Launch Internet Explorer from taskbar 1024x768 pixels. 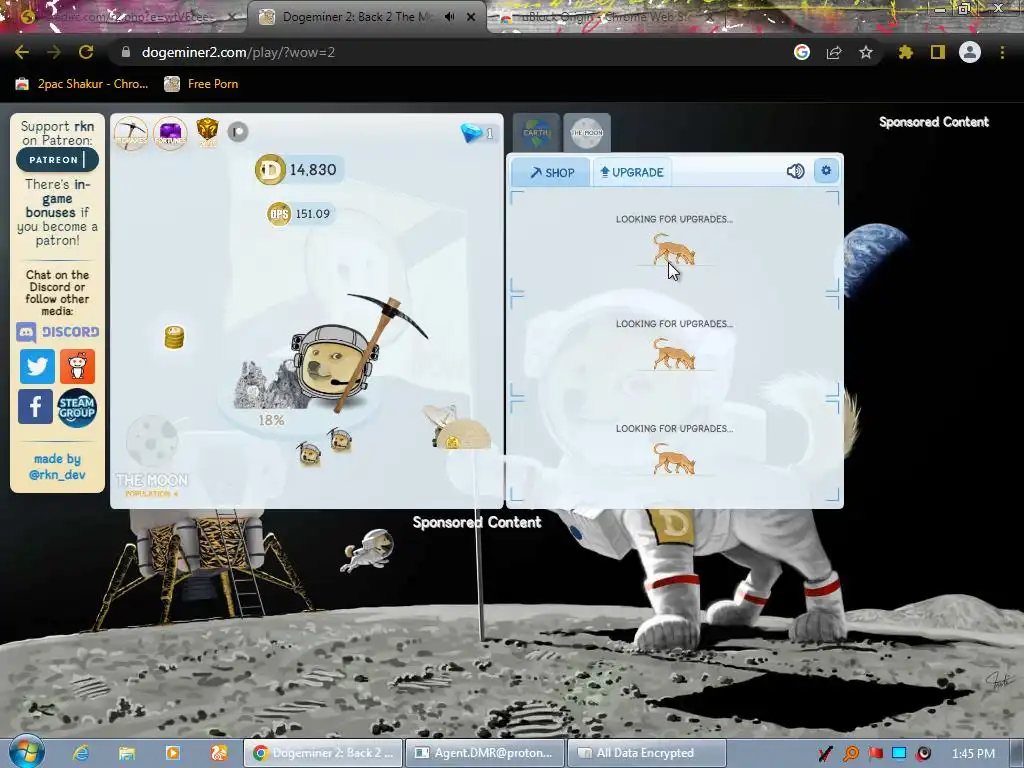pos(81,753)
